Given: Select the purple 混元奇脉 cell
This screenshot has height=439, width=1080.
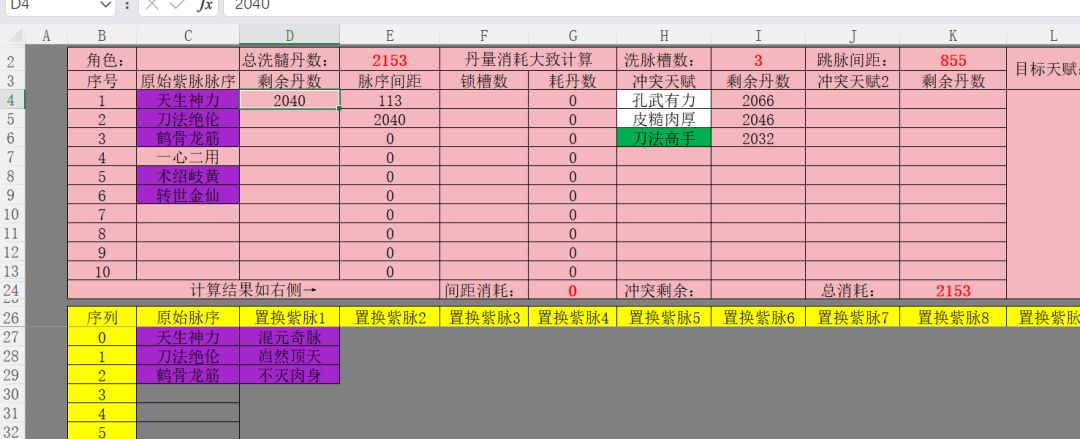Looking at the screenshot, I should click(289, 337).
